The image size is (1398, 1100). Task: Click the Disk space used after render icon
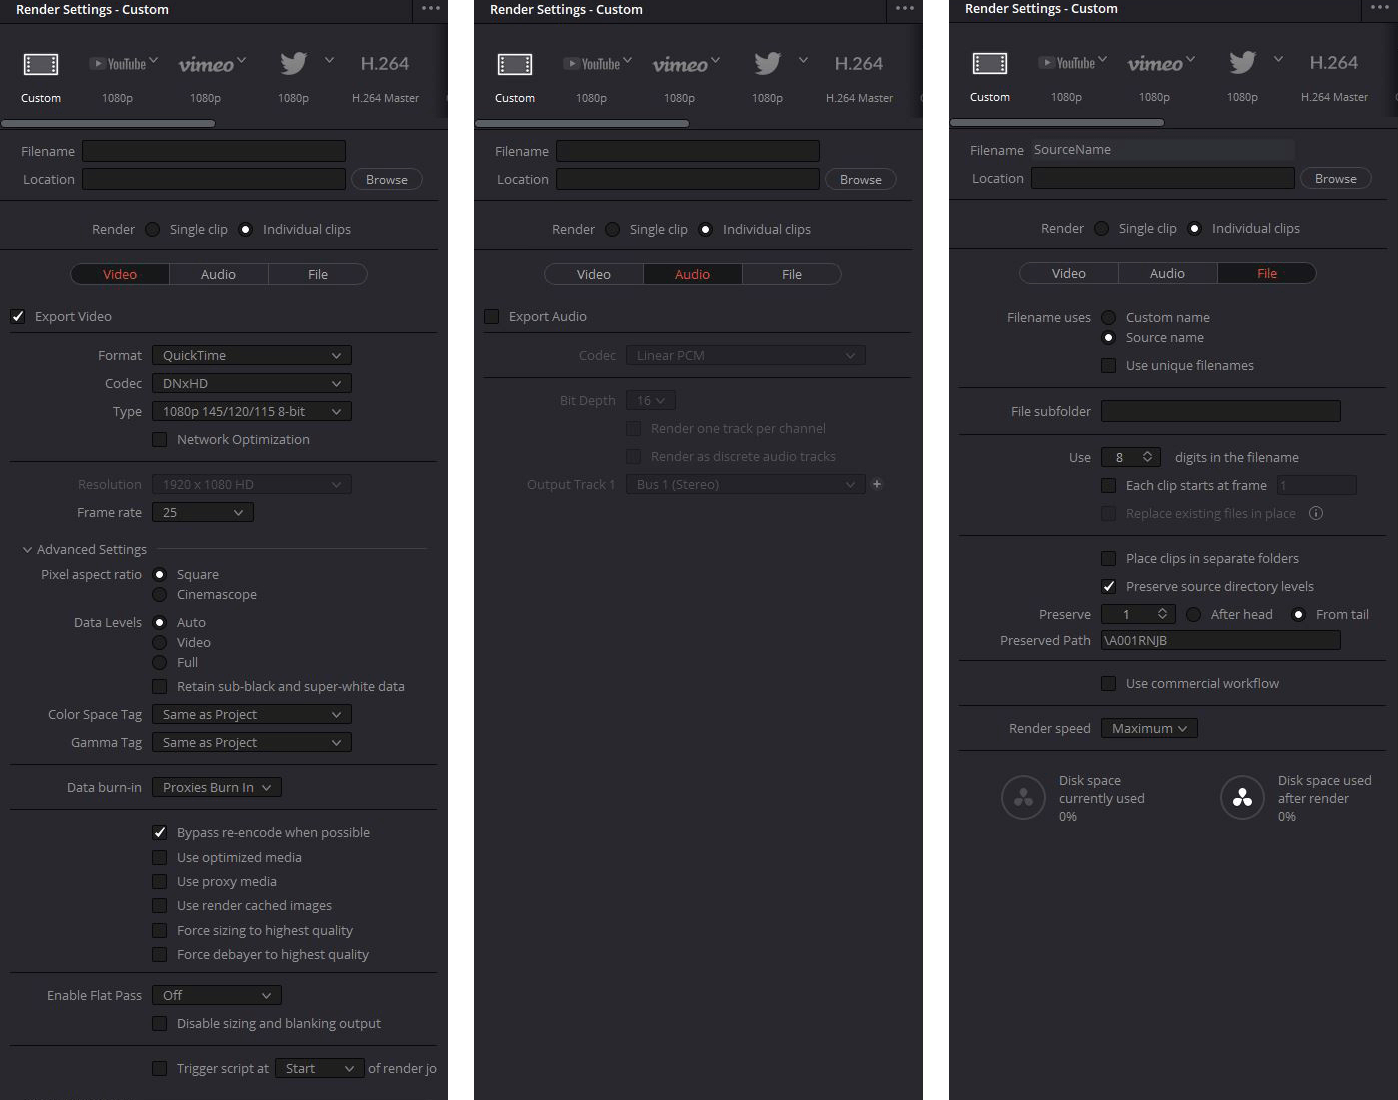1242,798
